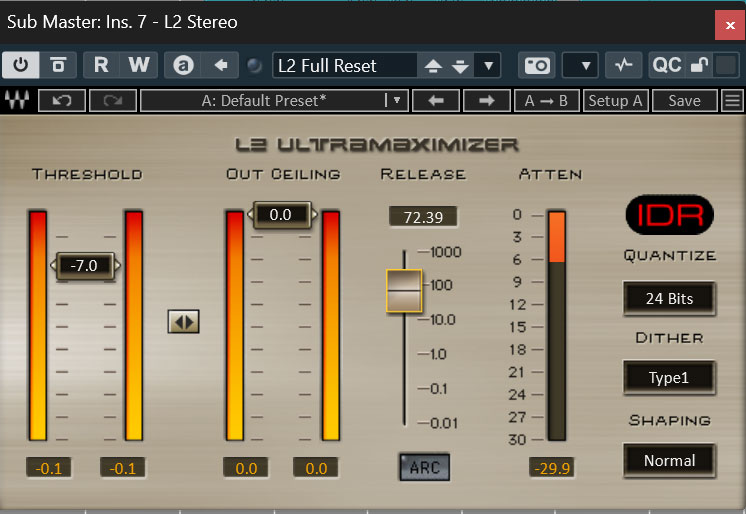
Task: Open the Quantize 24 Bits selector
Action: [x=669, y=298]
